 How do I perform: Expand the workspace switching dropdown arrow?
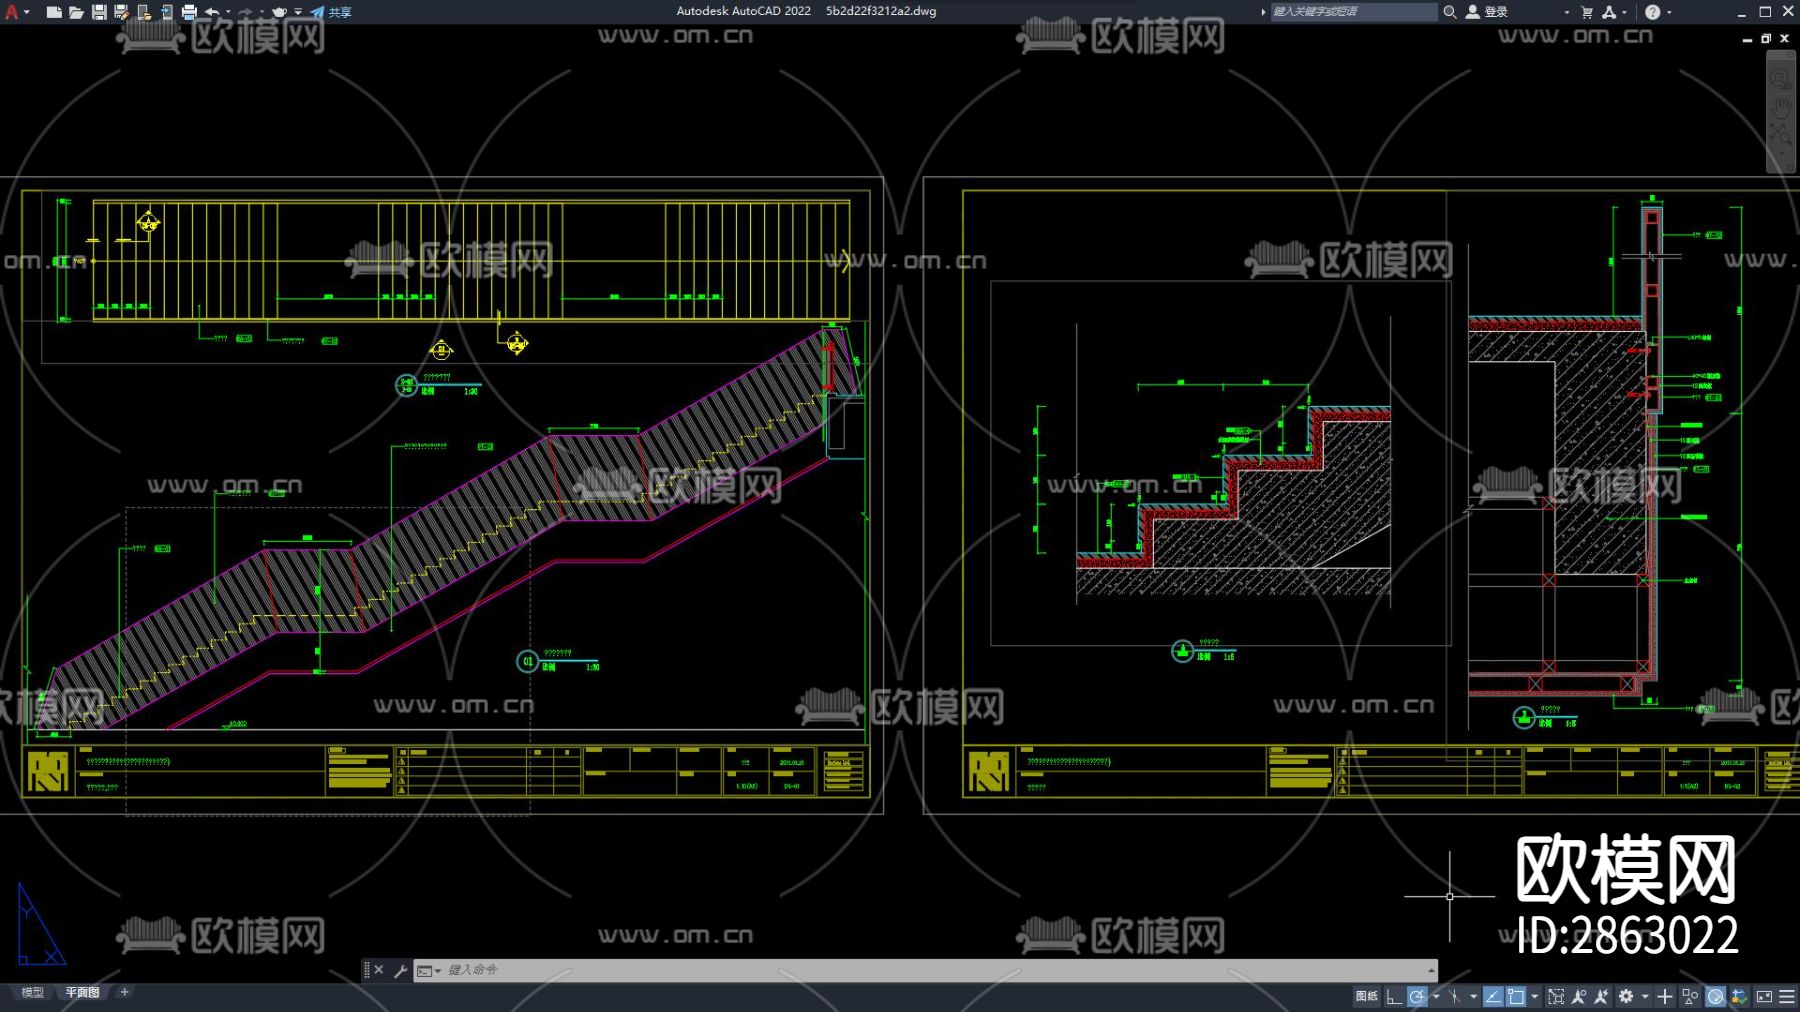pyautogui.click(x=1645, y=996)
